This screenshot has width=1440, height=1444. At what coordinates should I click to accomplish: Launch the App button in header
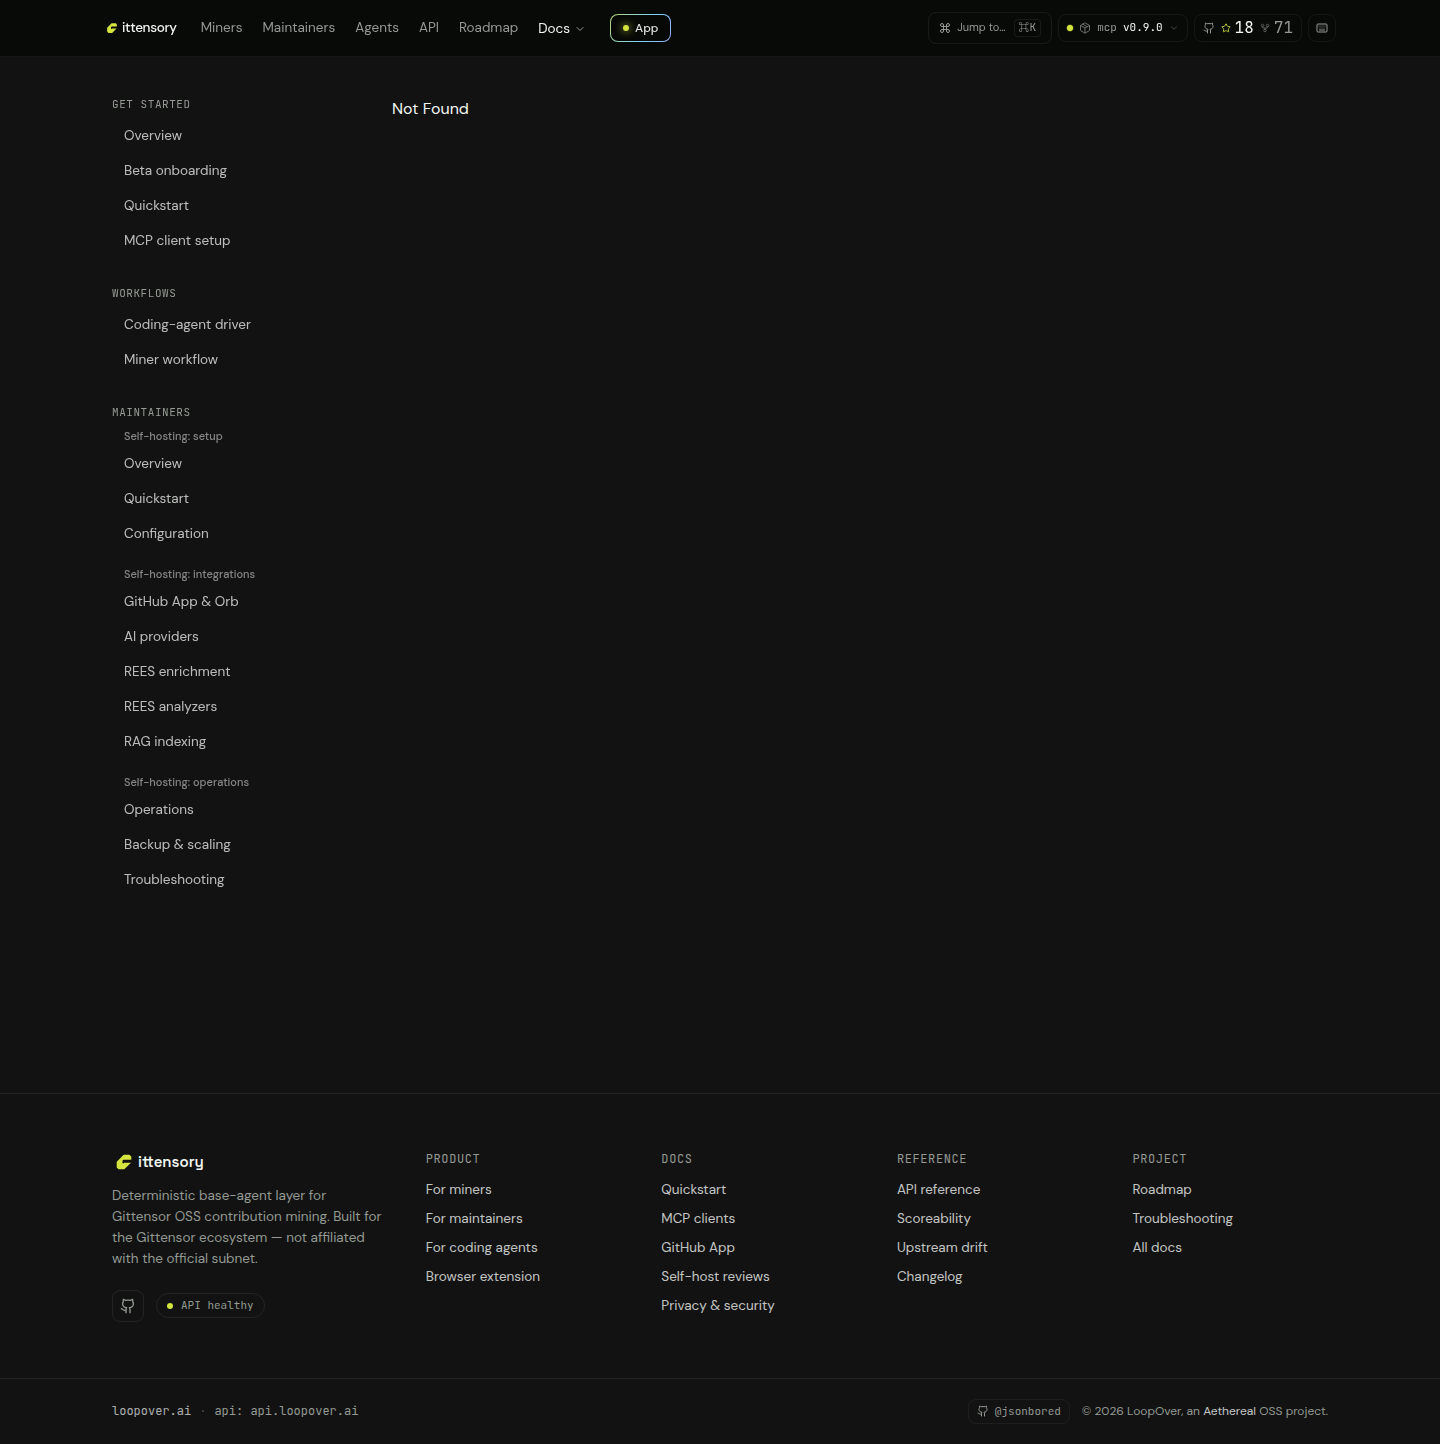pyautogui.click(x=640, y=28)
